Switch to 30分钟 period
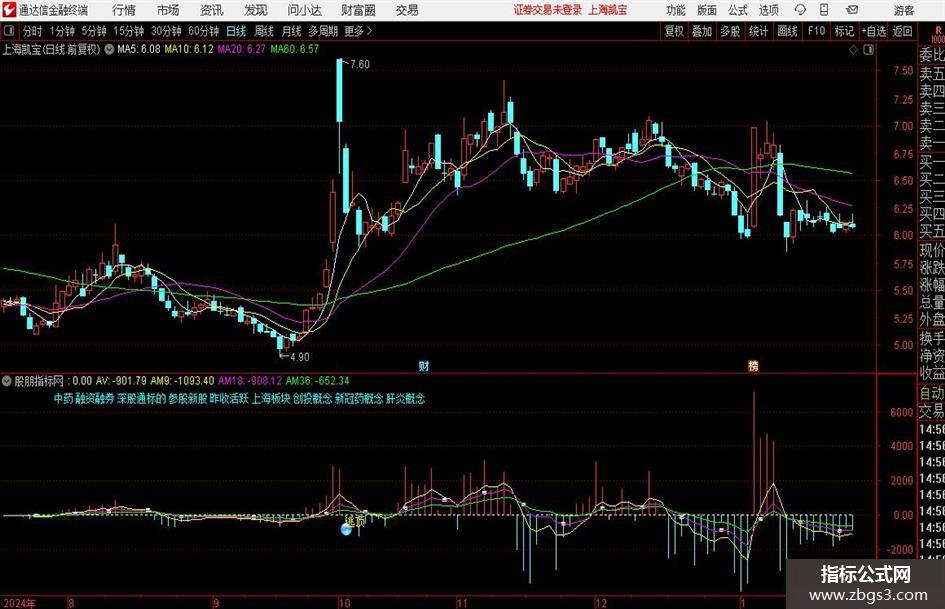This screenshot has height=609, width=945. pos(166,31)
